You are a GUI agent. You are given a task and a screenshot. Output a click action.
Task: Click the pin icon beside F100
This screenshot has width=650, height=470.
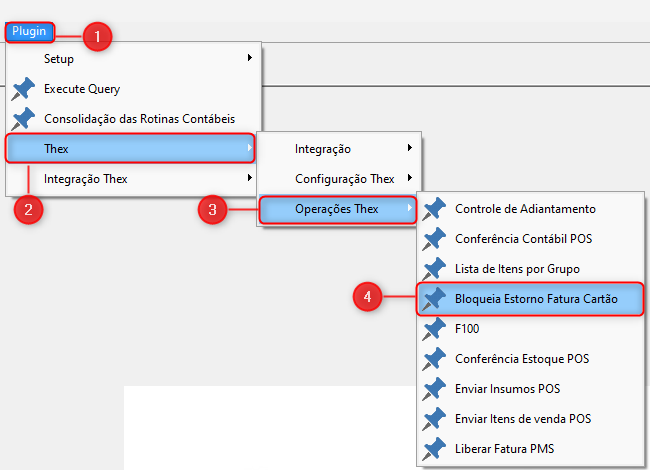[435, 329]
